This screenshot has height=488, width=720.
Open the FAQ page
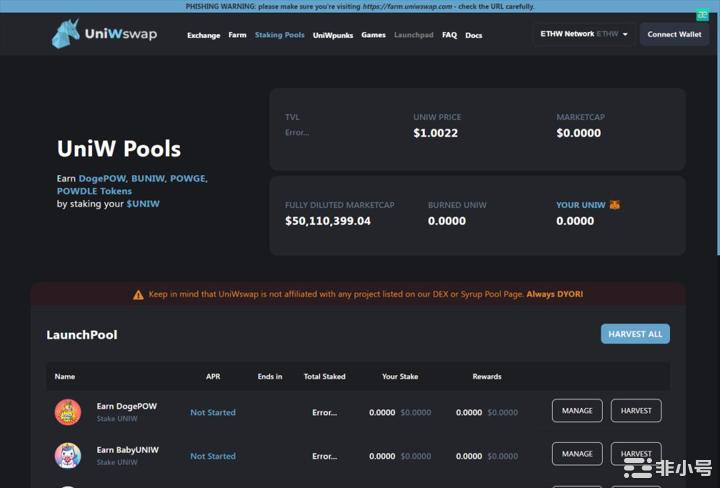click(449, 35)
